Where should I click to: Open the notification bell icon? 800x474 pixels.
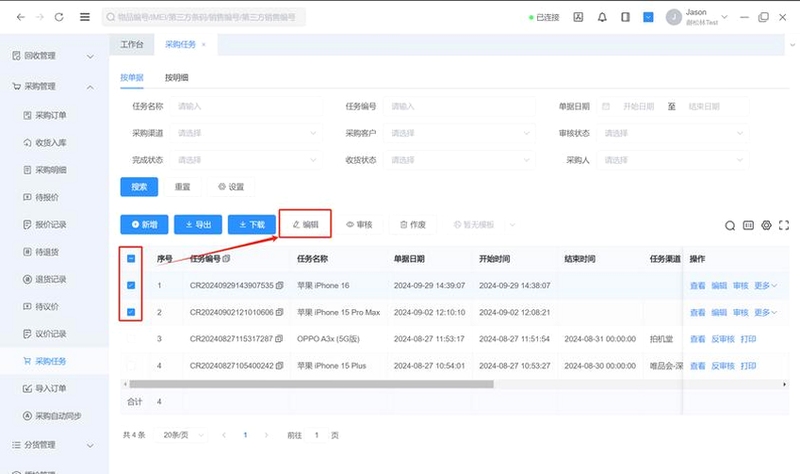pyautogui.click(x=602, y=17)
